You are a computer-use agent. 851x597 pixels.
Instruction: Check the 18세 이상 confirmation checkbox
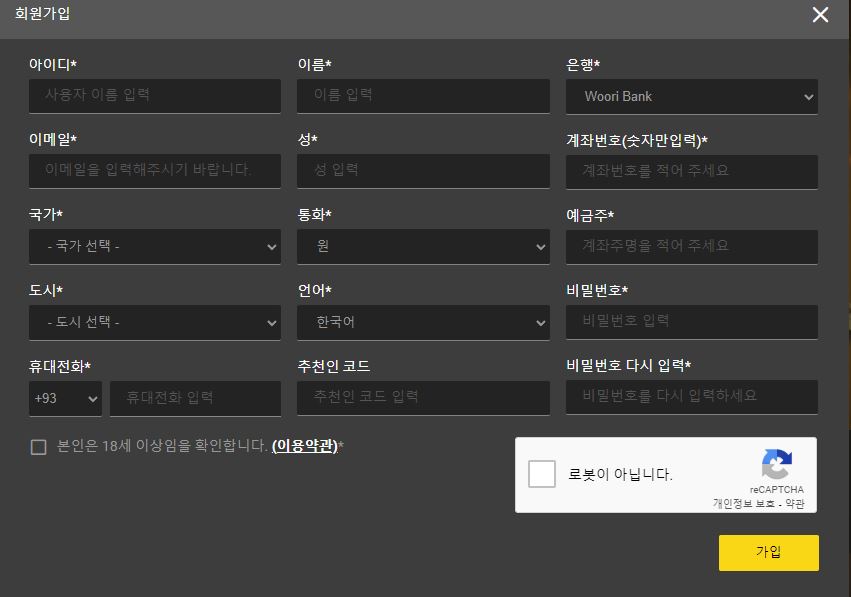(x=38, y=447)
